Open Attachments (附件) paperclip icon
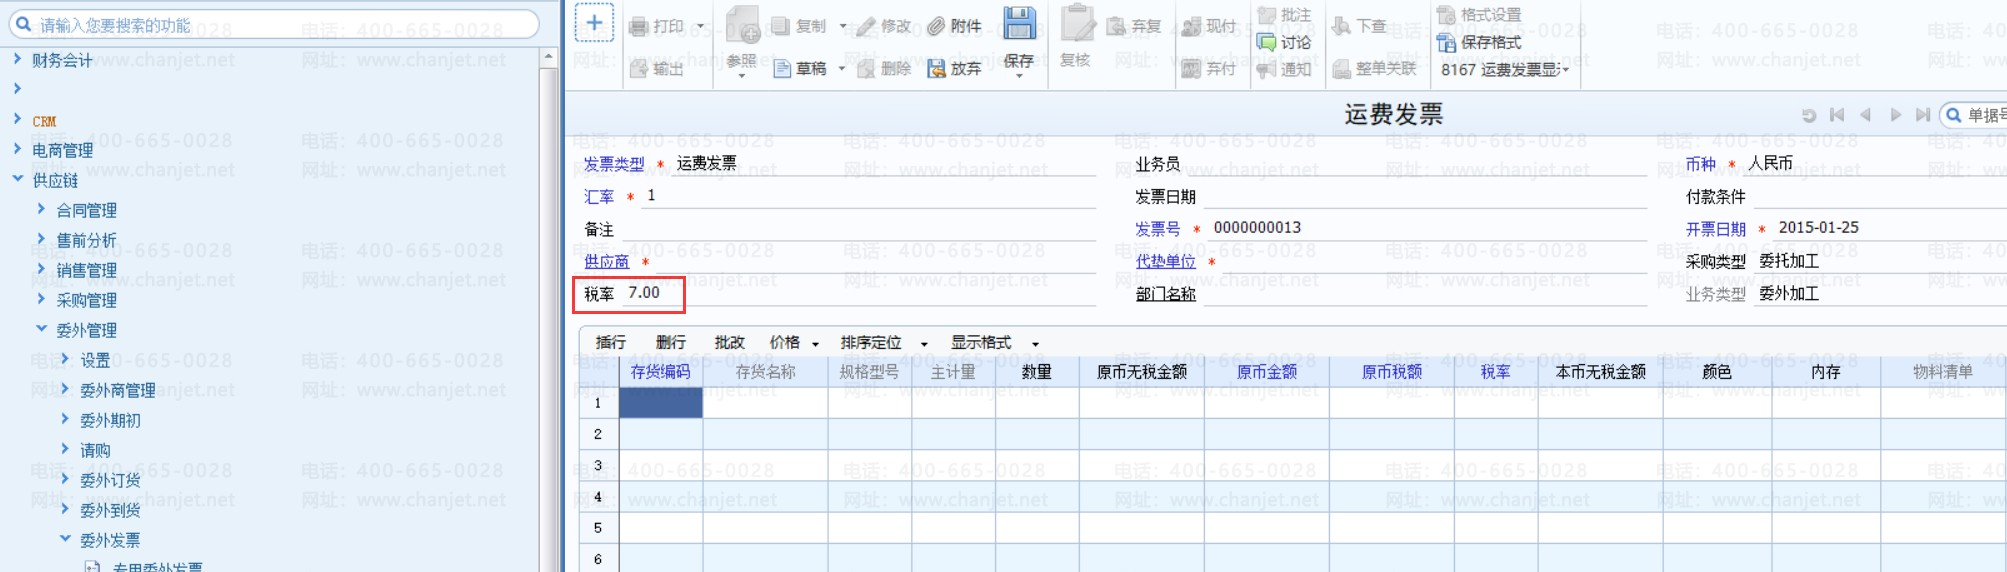 (x=936, y=27)
